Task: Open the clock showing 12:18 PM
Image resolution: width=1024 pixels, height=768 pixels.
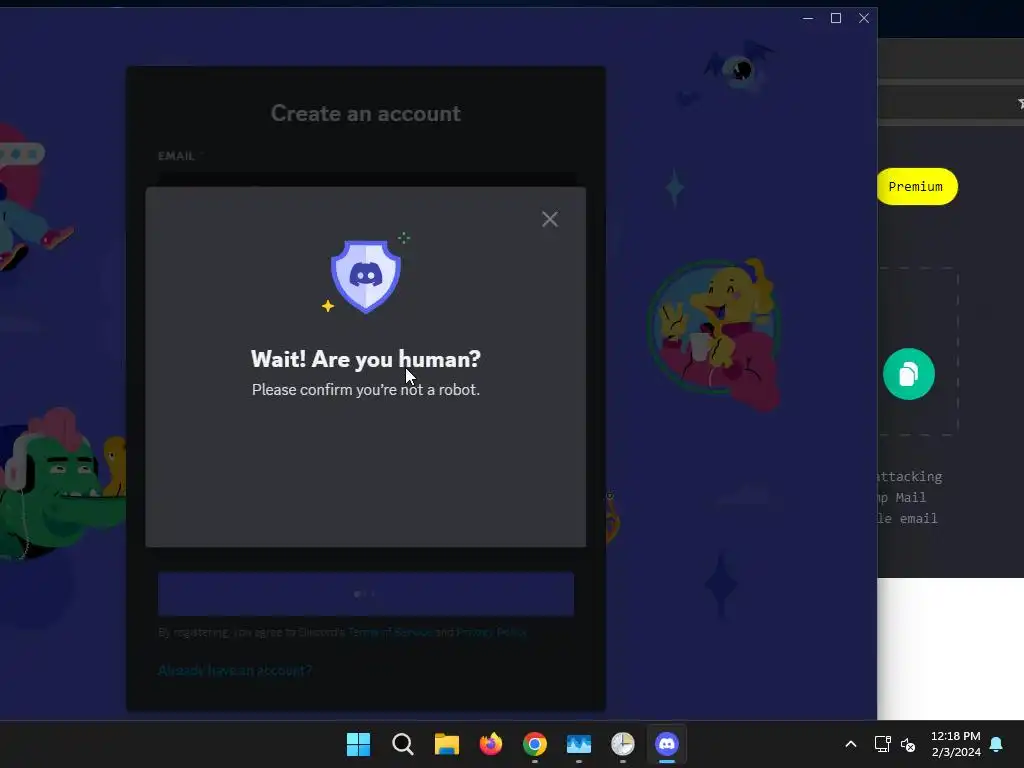Action: 955,744
